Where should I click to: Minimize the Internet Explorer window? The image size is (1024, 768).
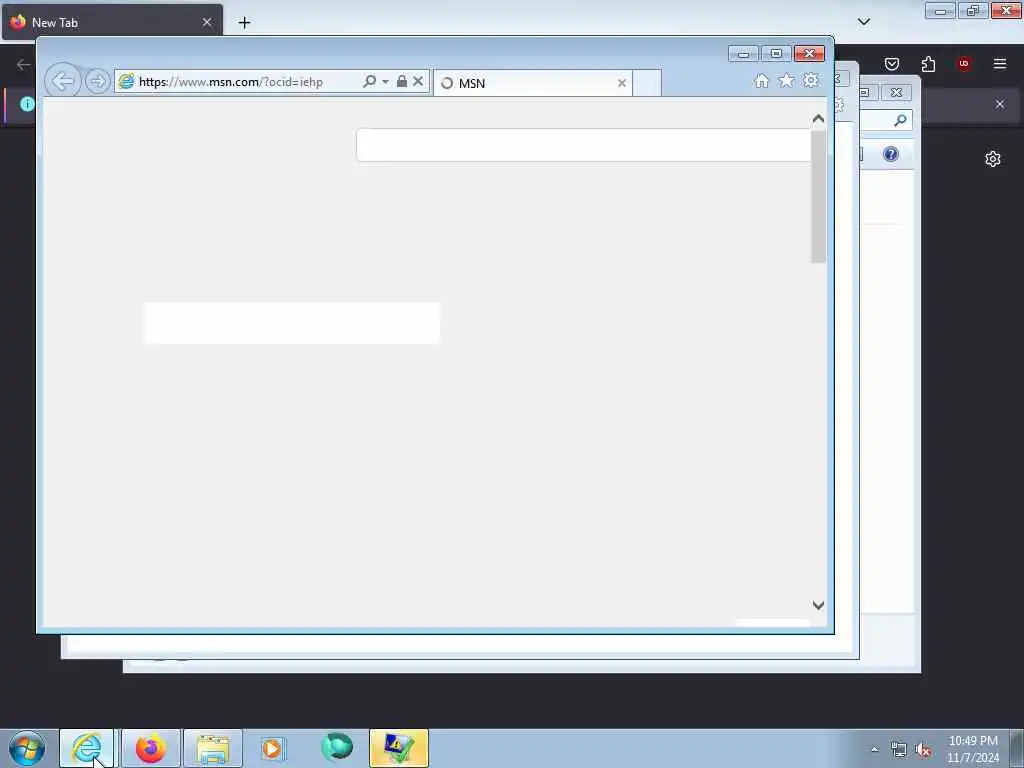[743, 54]
